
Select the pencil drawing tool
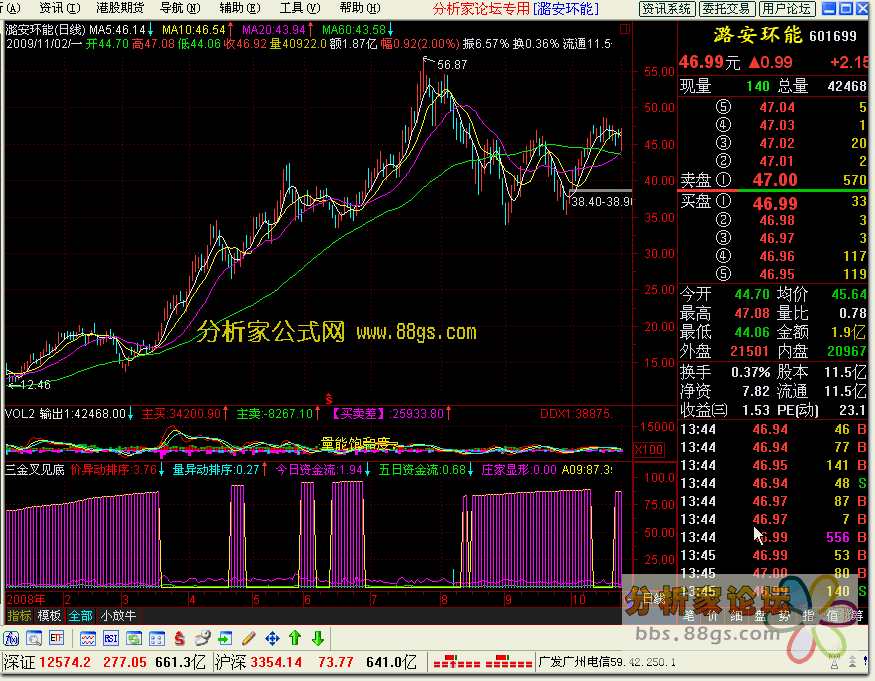[x=249, y=638]
